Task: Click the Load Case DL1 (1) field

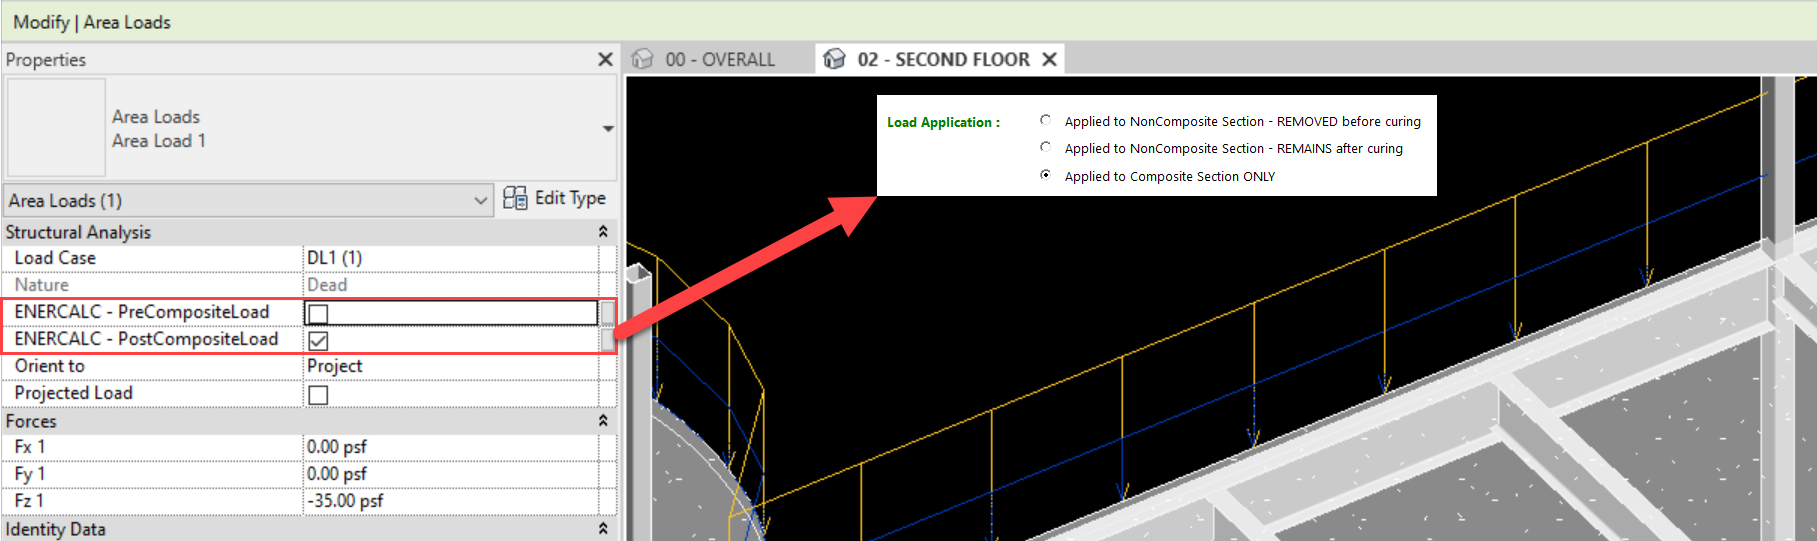Action: tap(450, 258)
